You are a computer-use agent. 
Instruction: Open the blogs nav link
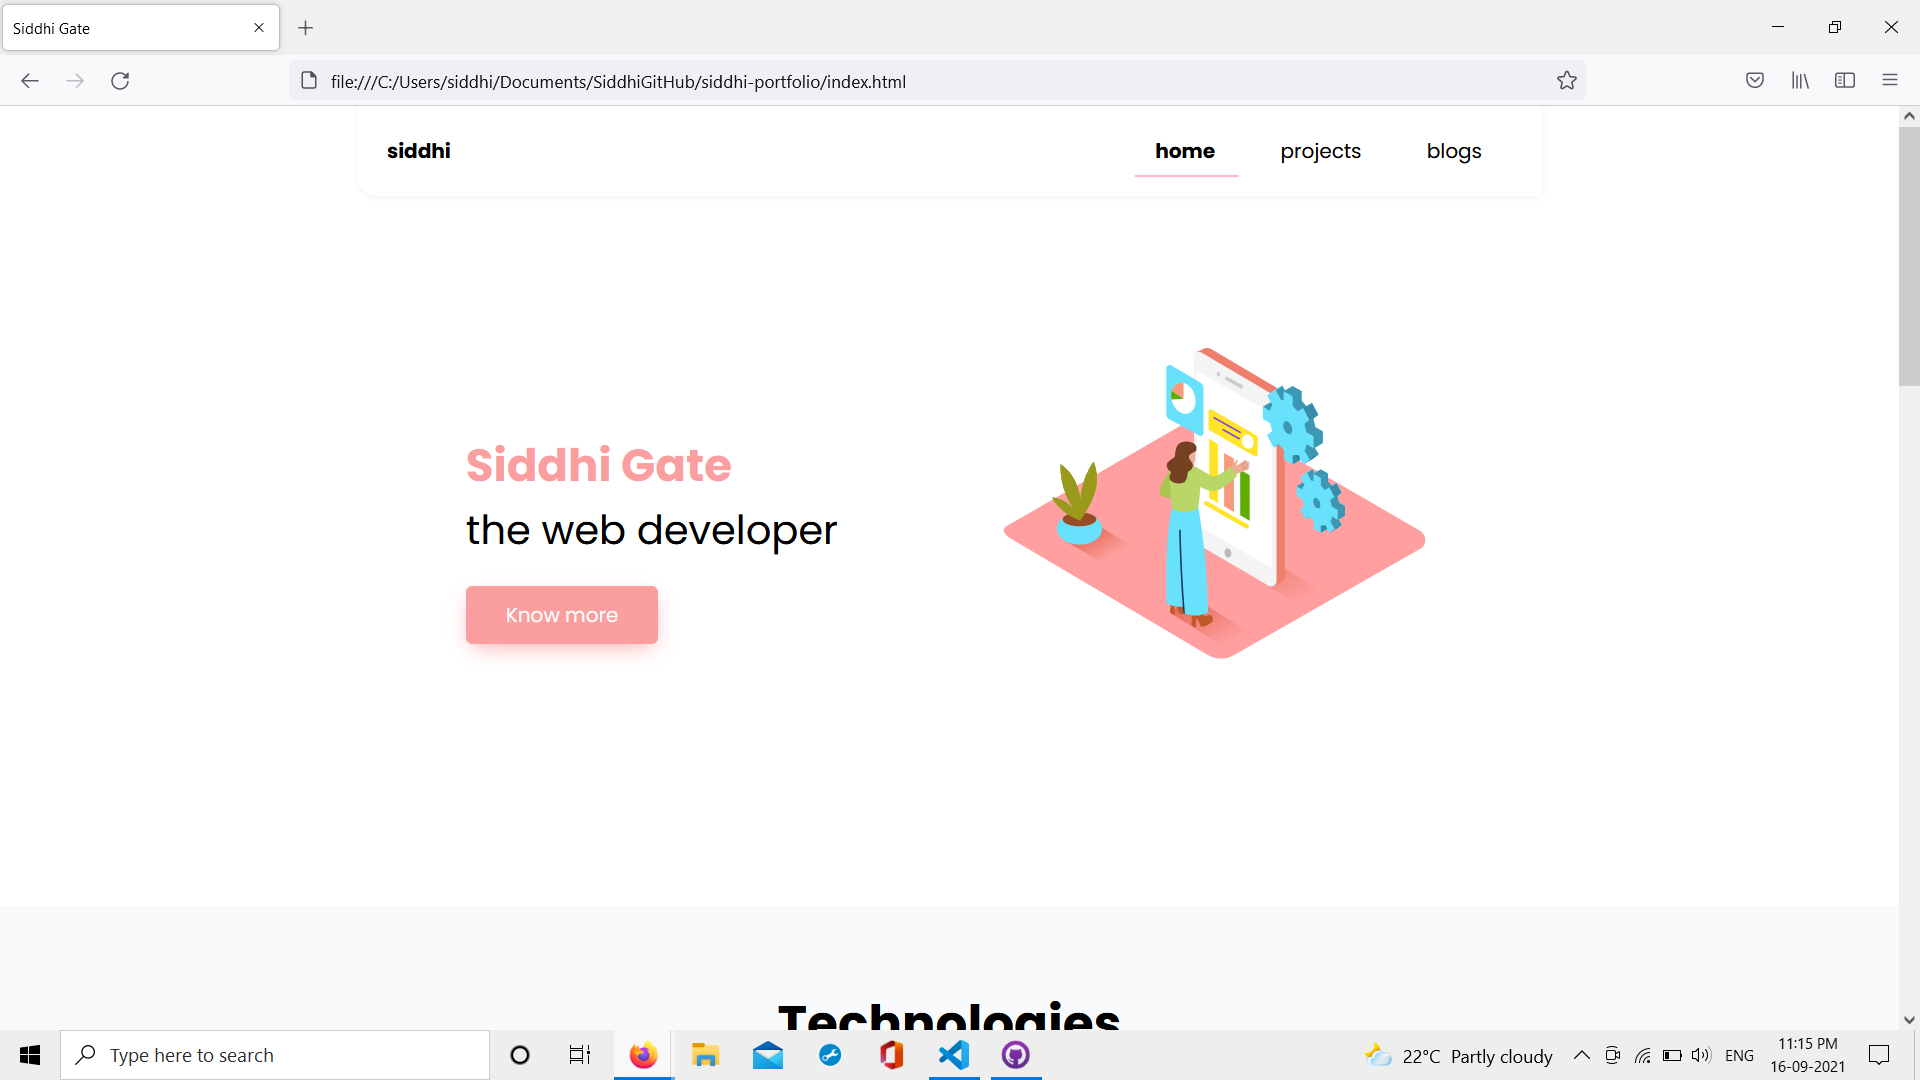(1453, 151)
